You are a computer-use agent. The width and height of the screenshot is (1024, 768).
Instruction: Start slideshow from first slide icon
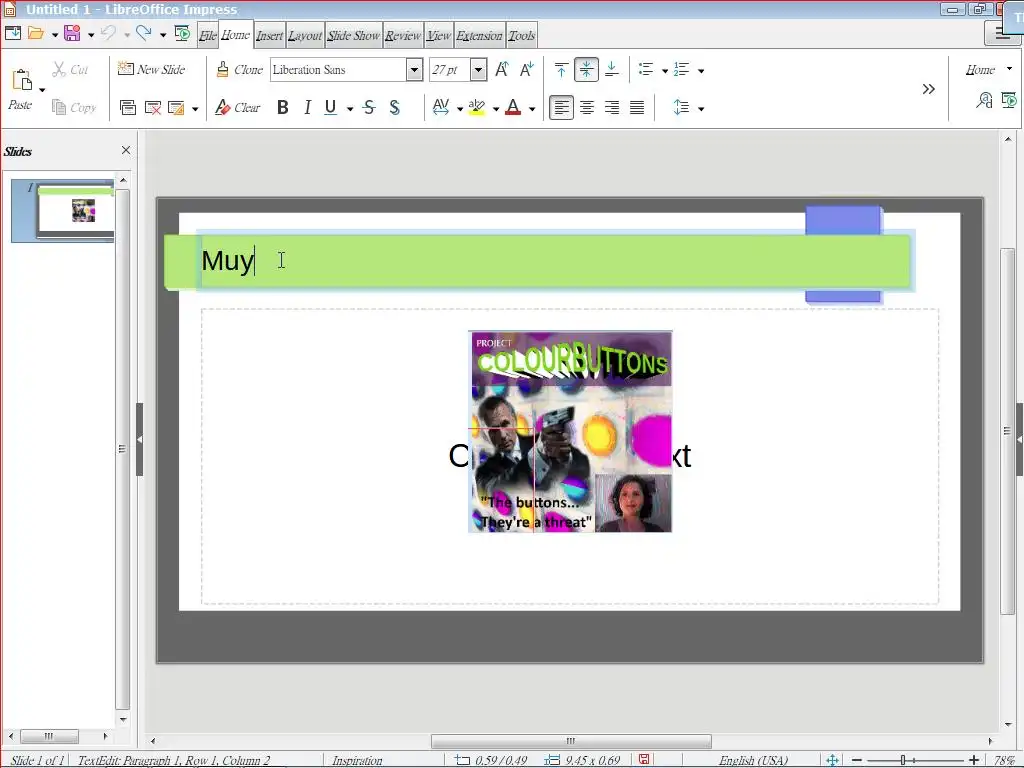[182, 34]
